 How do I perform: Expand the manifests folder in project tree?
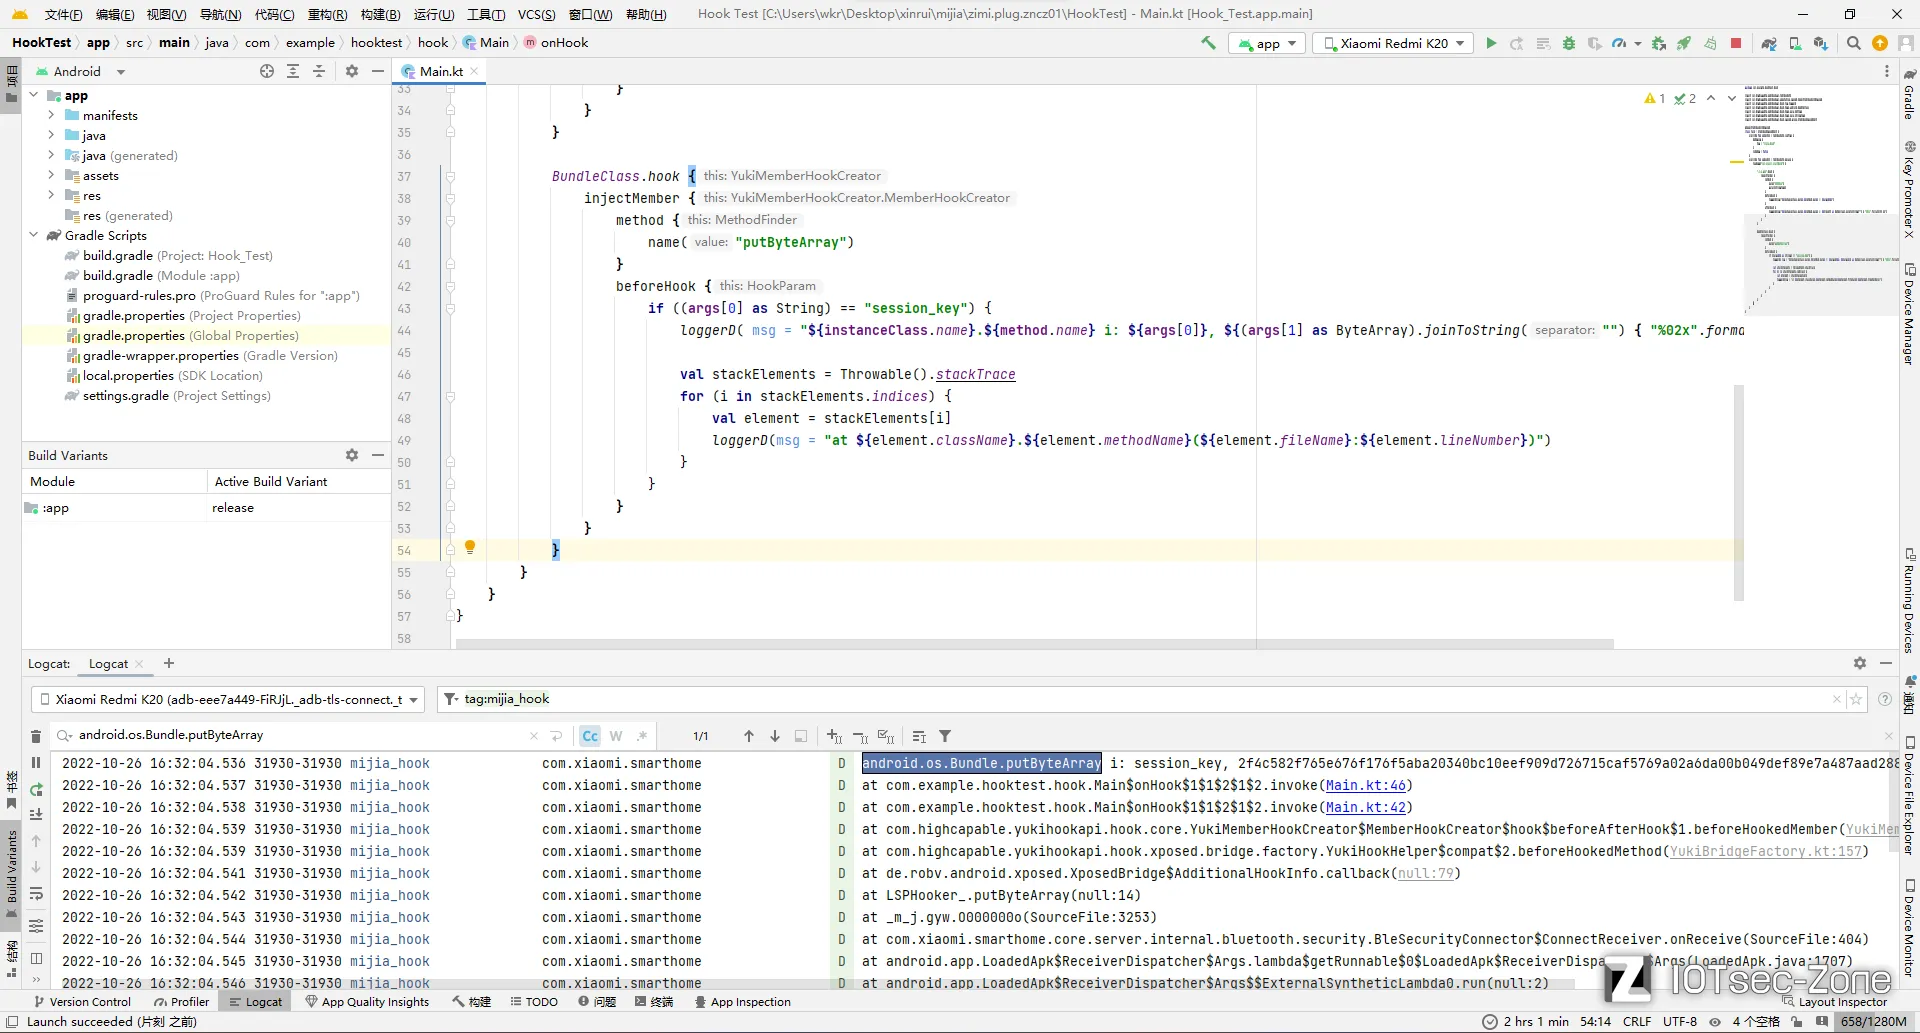tap(51, 115)
